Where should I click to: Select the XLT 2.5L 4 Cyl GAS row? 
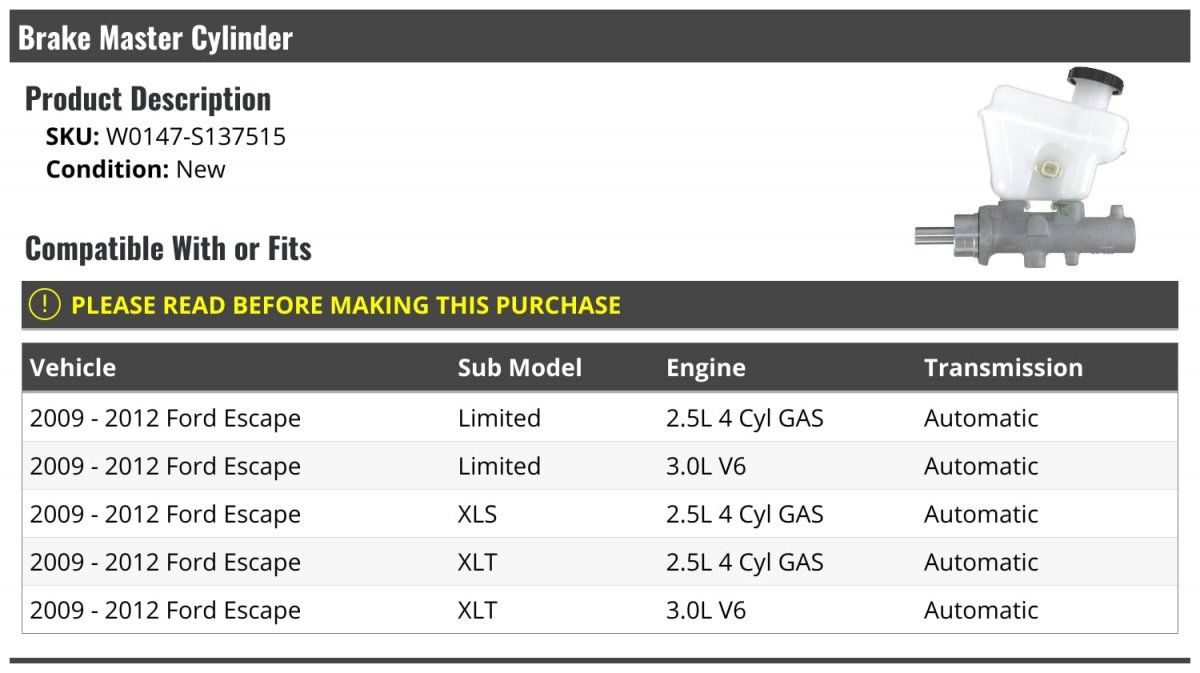[x=600, y=562]
